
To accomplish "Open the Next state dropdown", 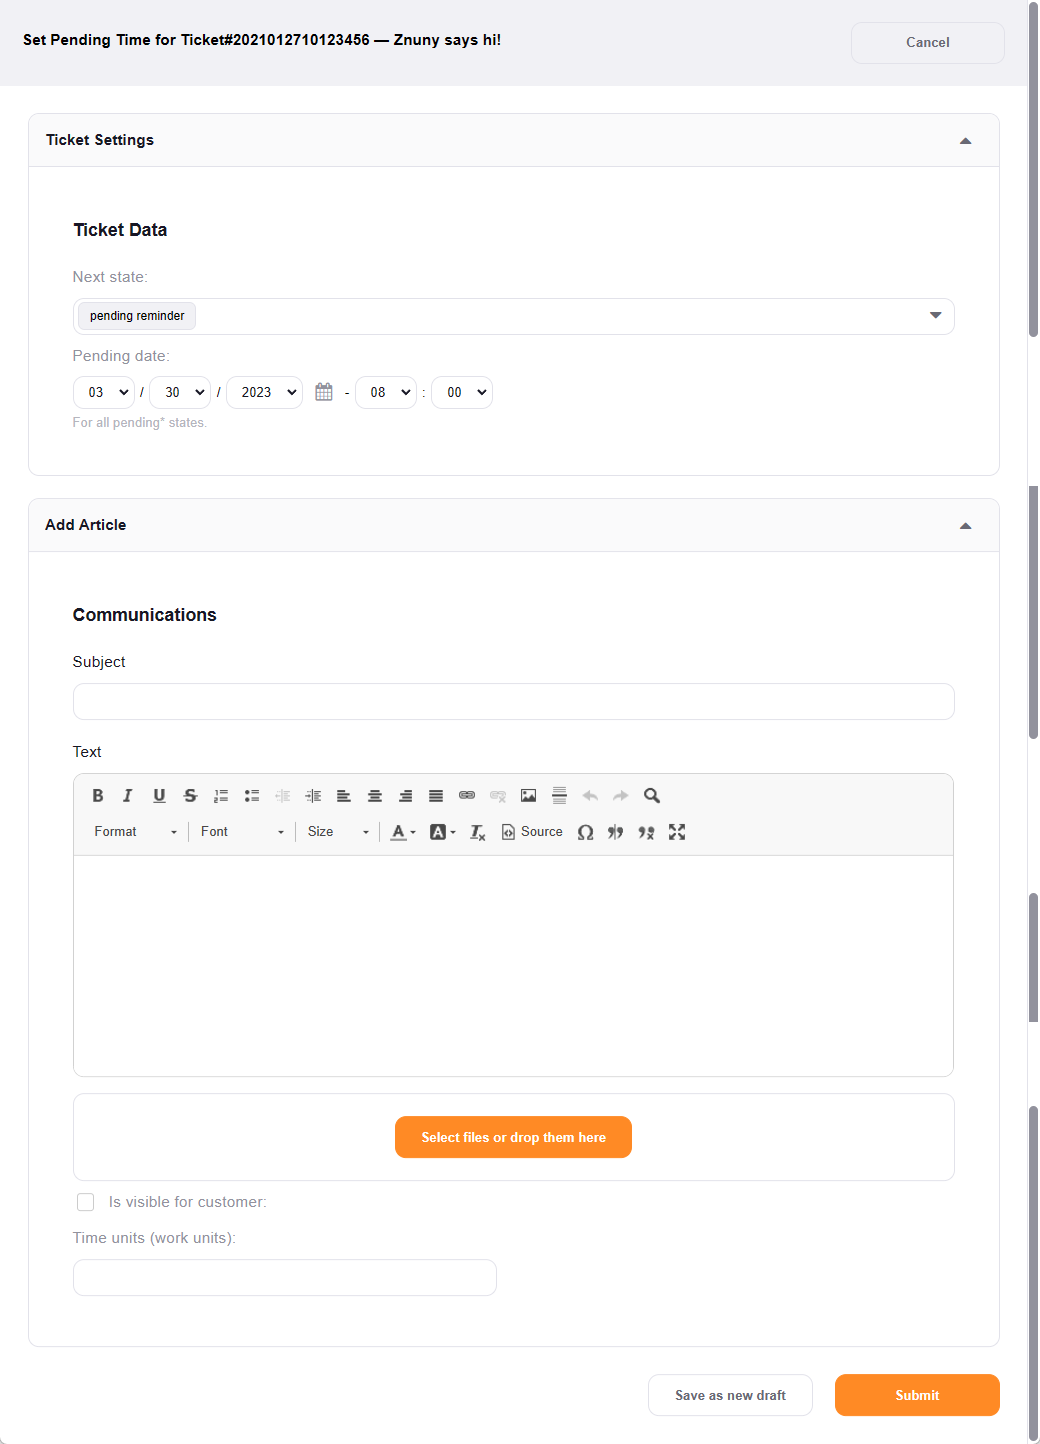I will click(513, 316).
